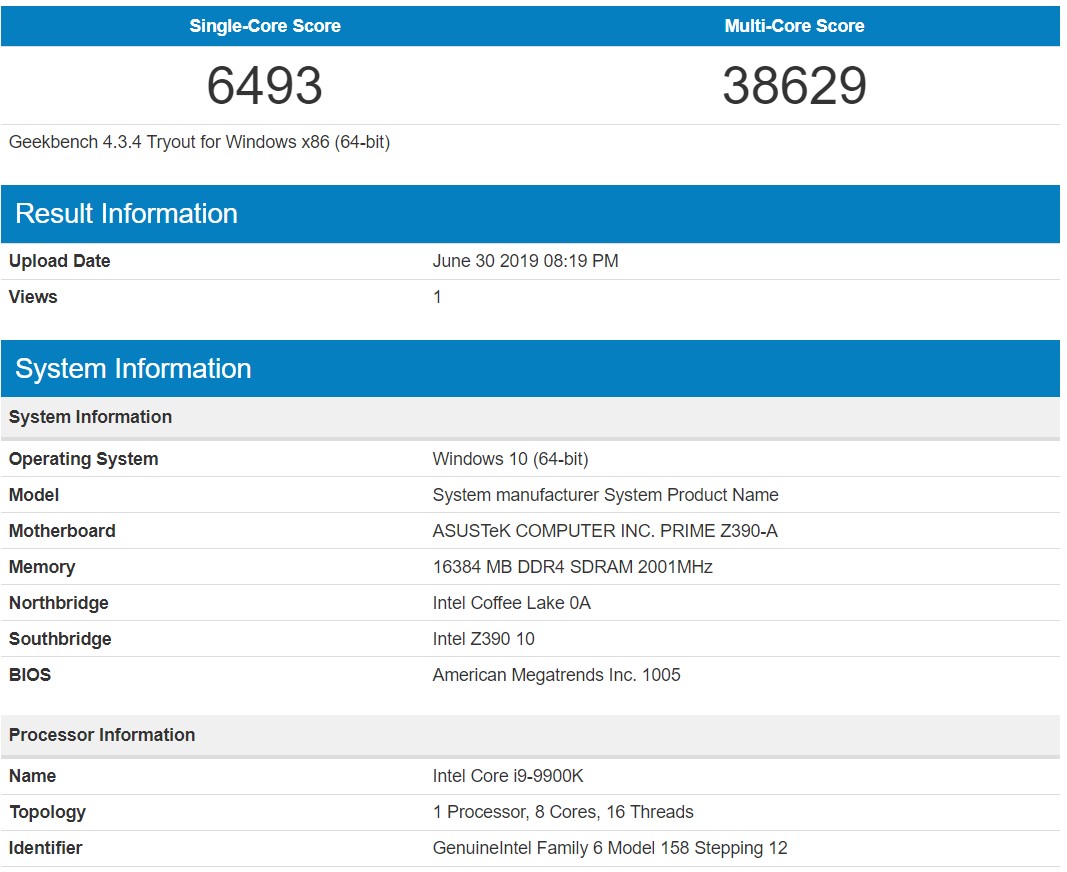Select American Megatrends Inc. 1005 value
Screen dimensions: 1067x872
pos(557,675)
